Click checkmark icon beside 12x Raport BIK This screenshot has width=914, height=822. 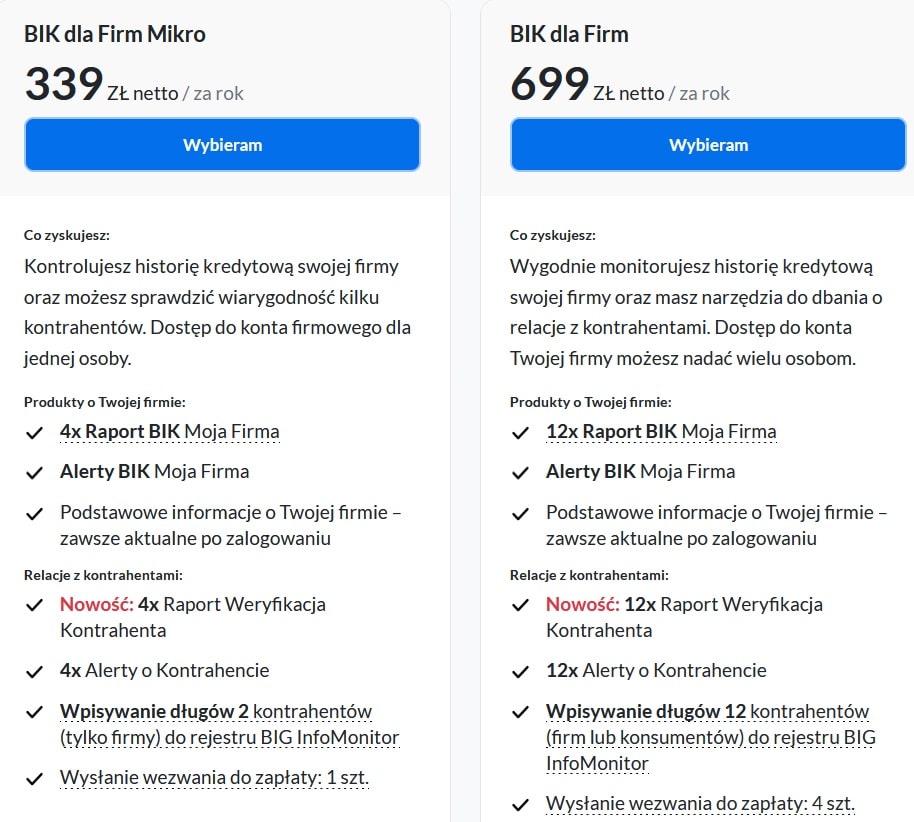click(520, 433)
